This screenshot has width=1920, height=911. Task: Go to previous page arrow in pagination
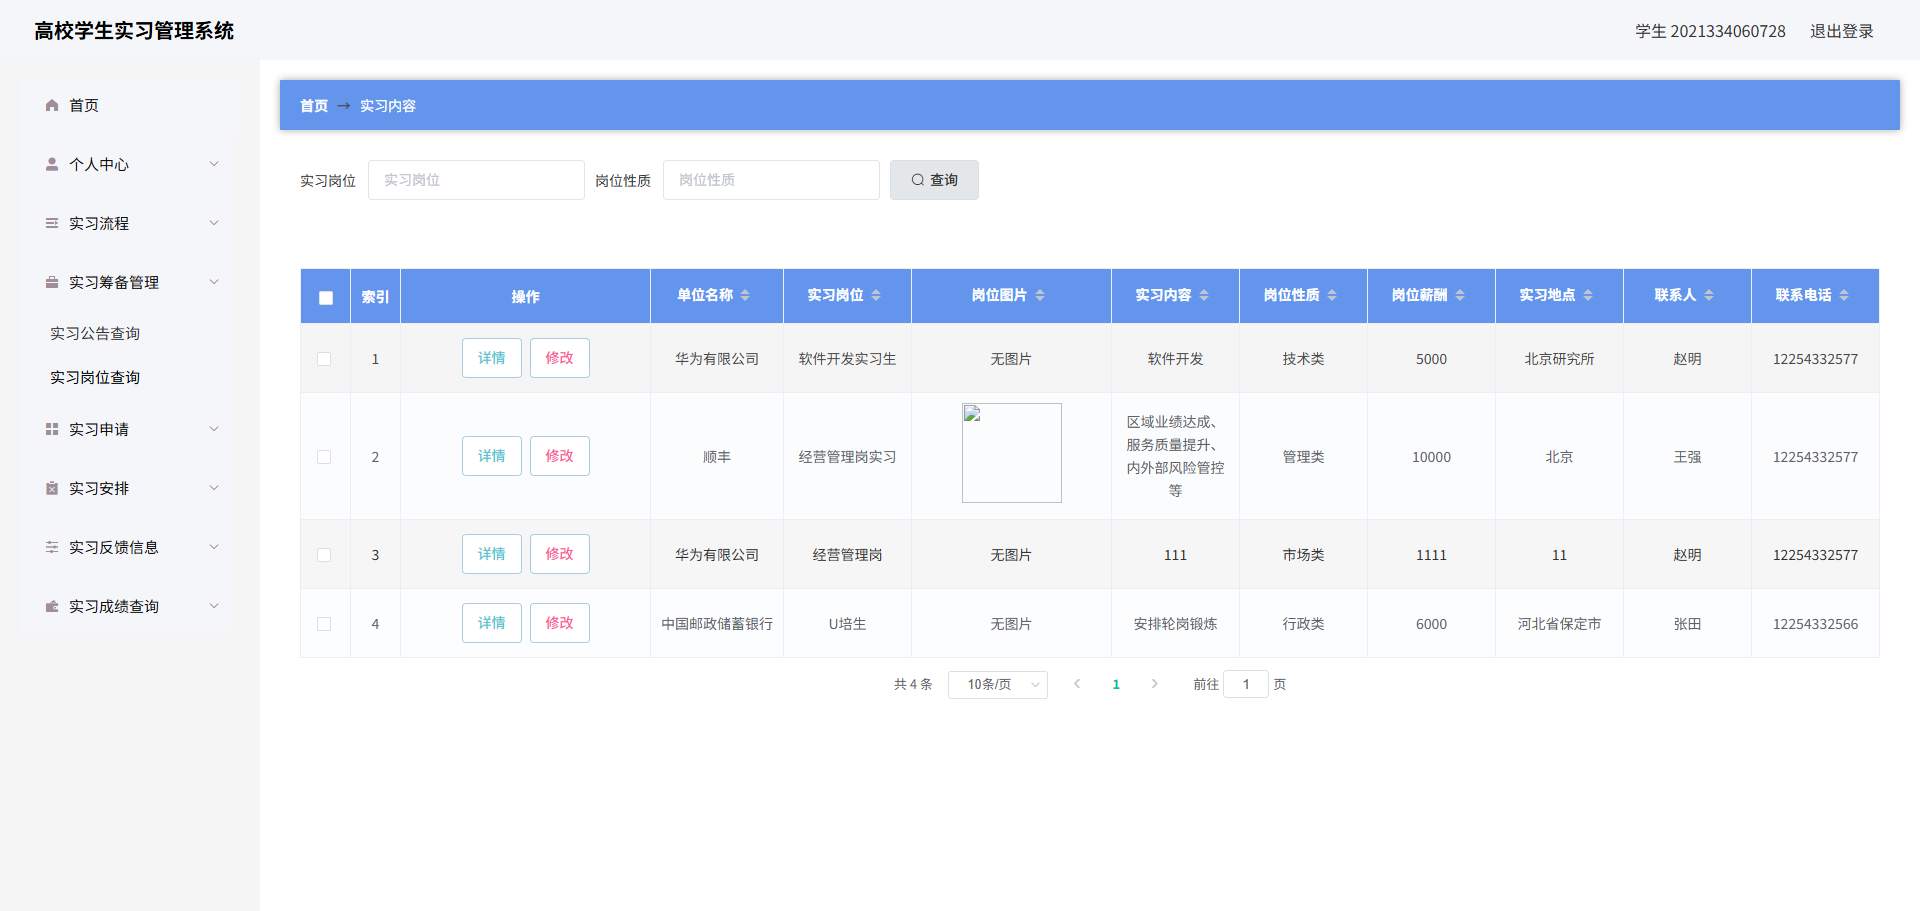point(1077,684)
